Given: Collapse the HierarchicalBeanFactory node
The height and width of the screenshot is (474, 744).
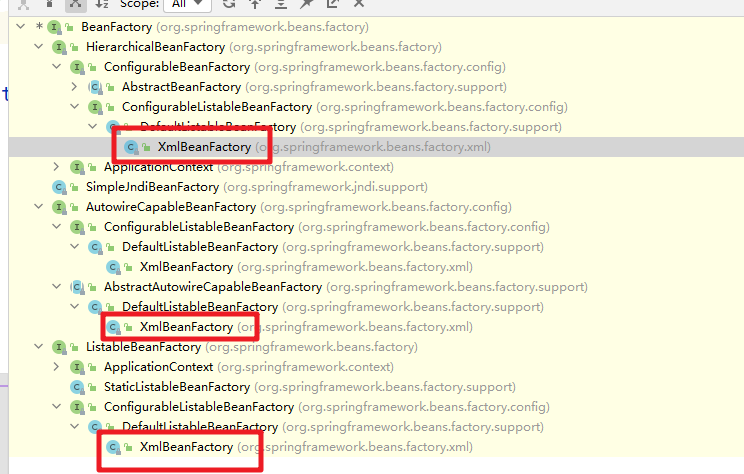Looking at the screenshot, I should tap(38, 46).
